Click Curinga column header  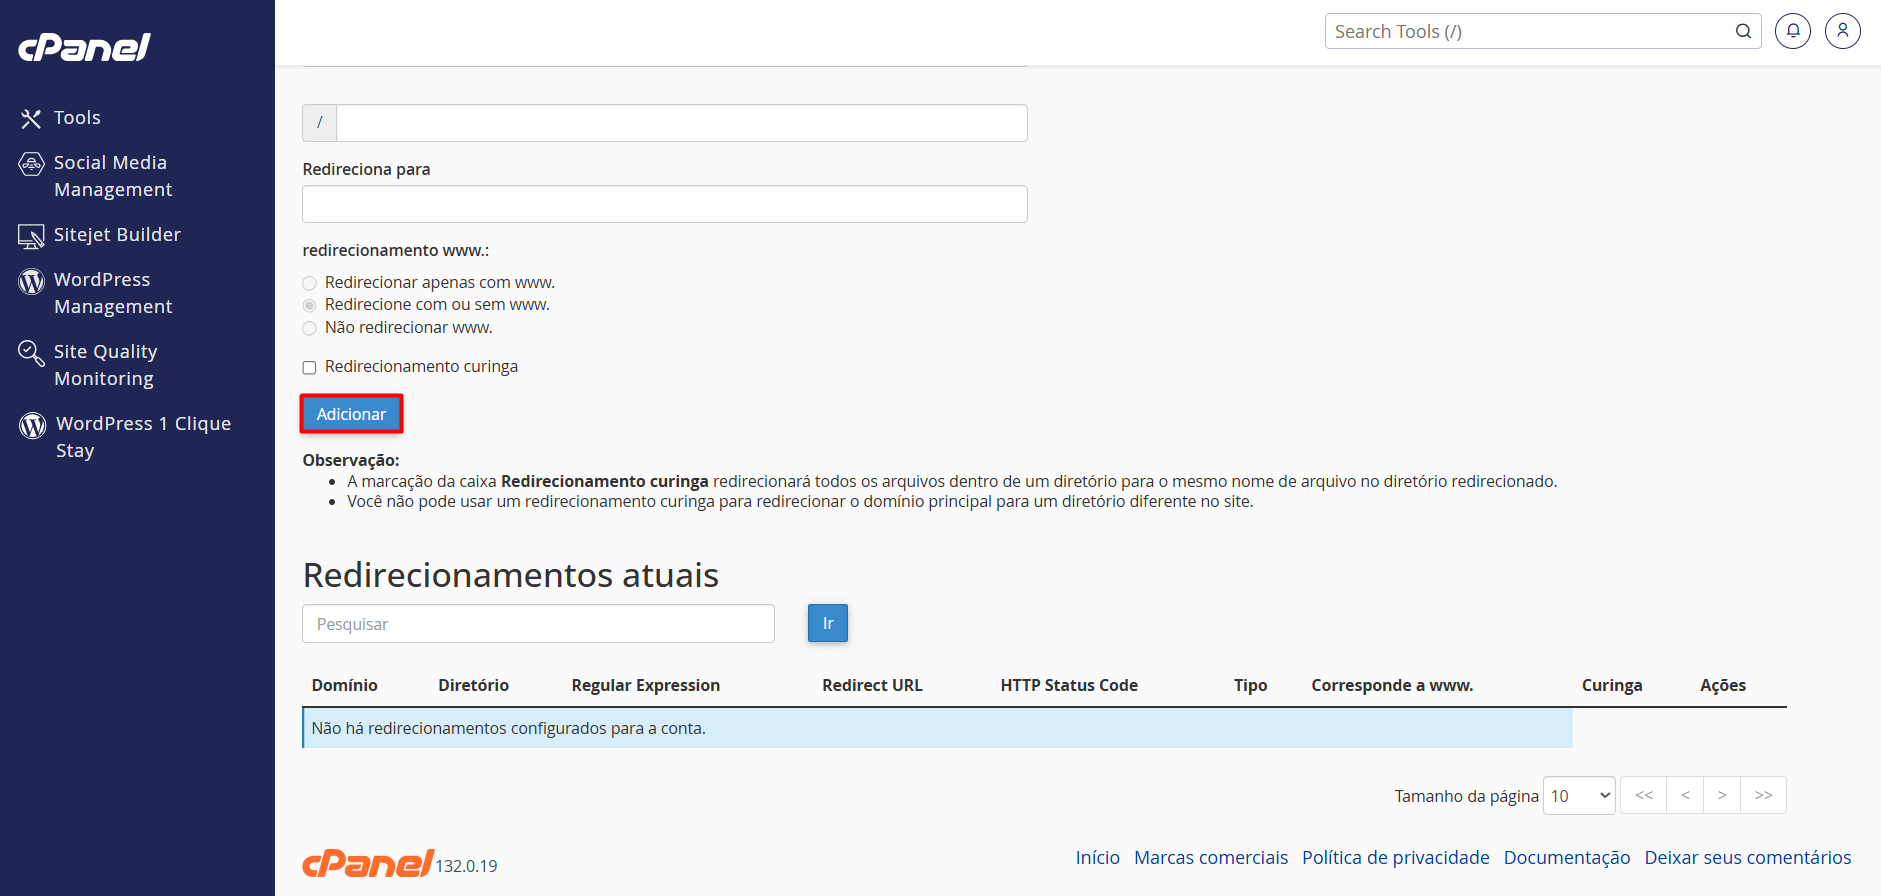tap(1612, 685)
